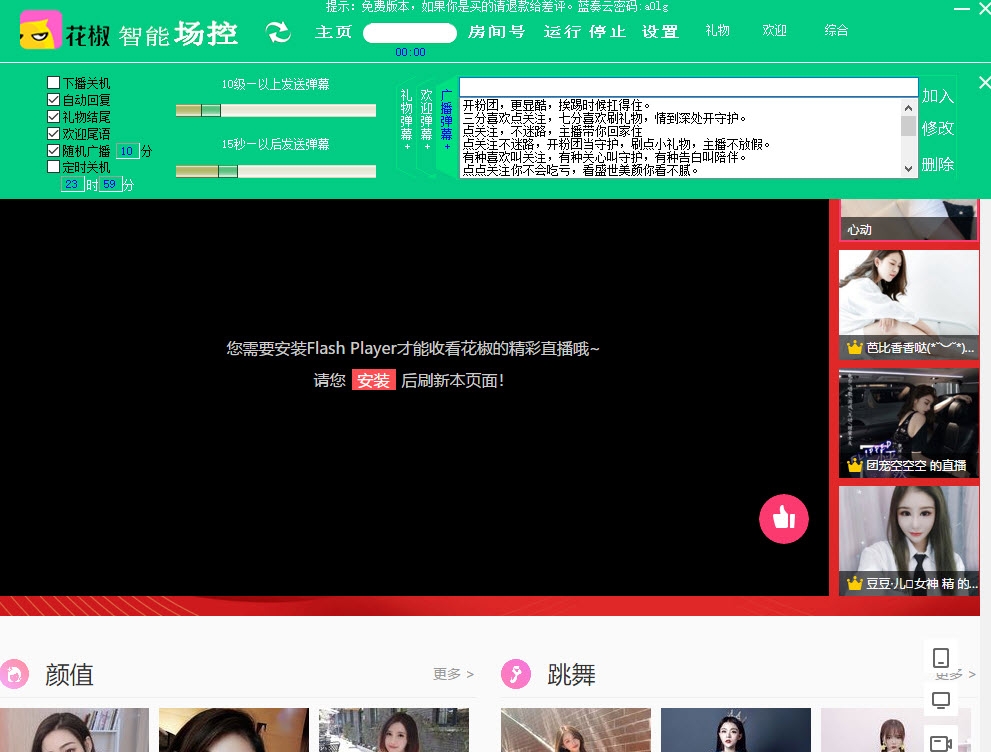Viewport: 991px width, 752px height.
Task: Click scroll-down arrow of the broadcast message list
Action: [x=909, y=169]
